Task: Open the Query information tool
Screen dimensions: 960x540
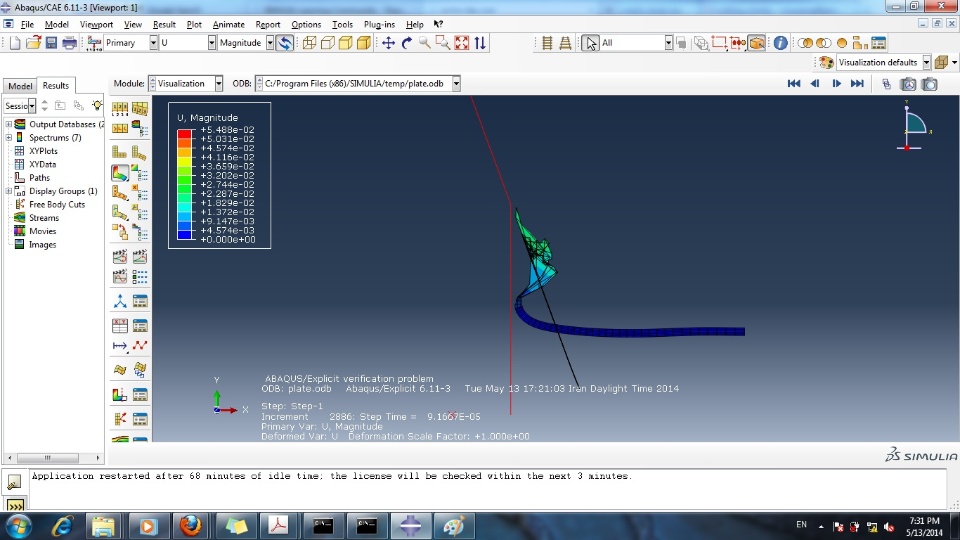Action: coord(780,43)
